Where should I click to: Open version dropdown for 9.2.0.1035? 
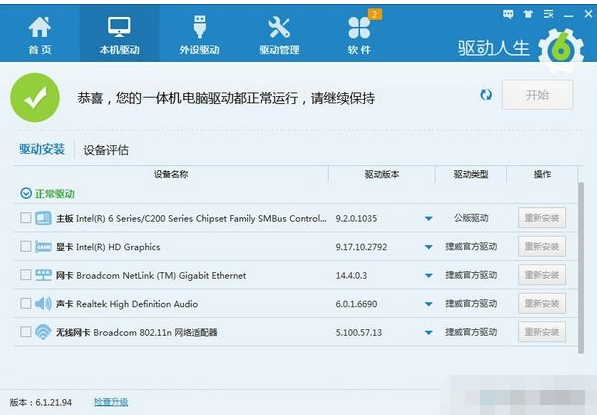(x=429, y=219)
